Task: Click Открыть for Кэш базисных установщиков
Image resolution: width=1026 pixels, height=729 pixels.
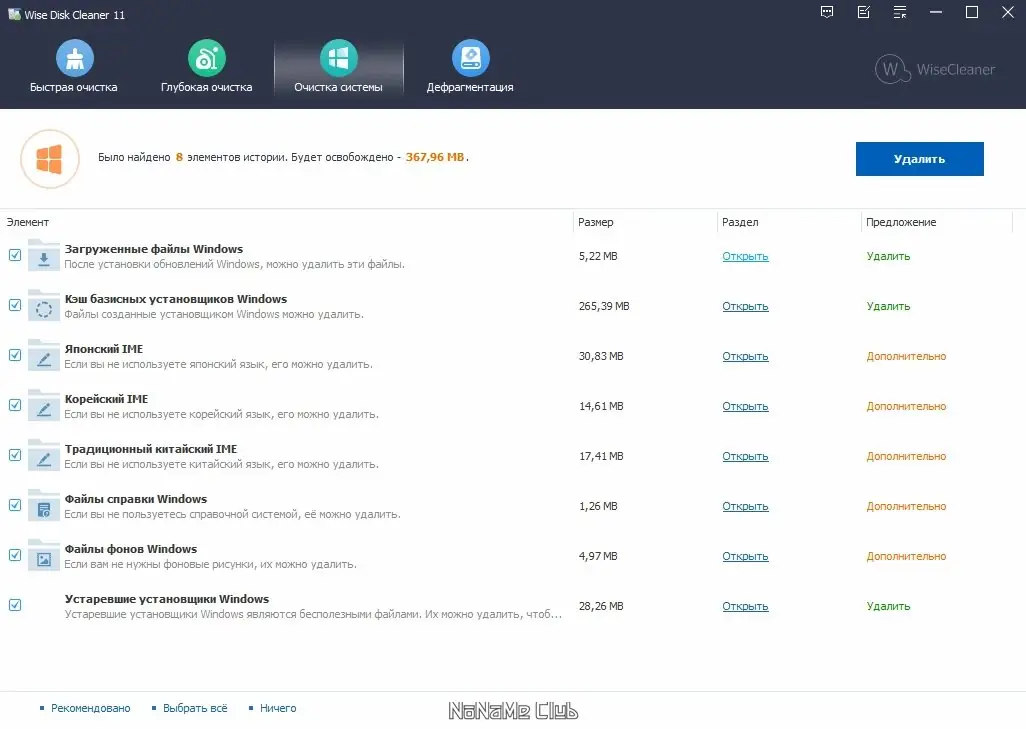Action: (x=745, y=306)
